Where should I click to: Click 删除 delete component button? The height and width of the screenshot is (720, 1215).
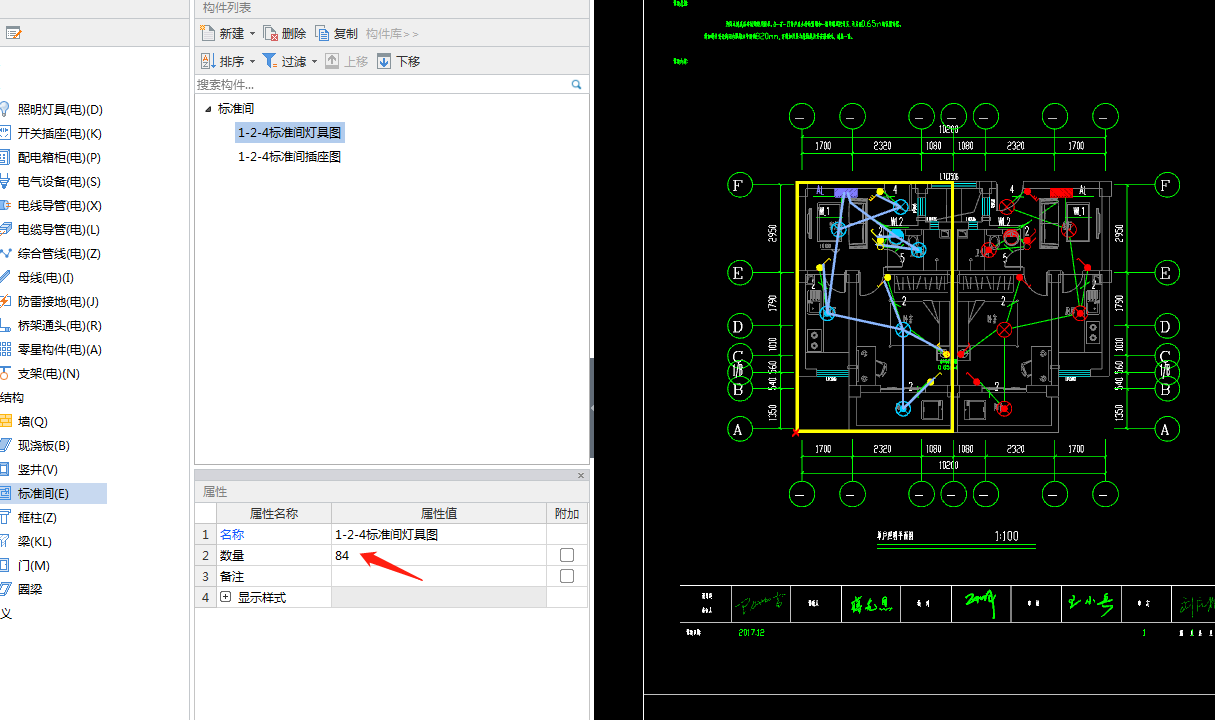click(x=285, y=33)
